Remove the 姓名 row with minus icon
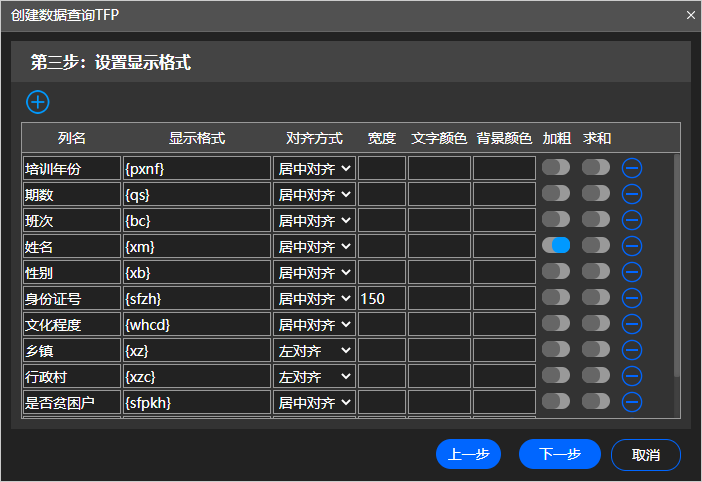702x482 pixels. click(632, 246)
